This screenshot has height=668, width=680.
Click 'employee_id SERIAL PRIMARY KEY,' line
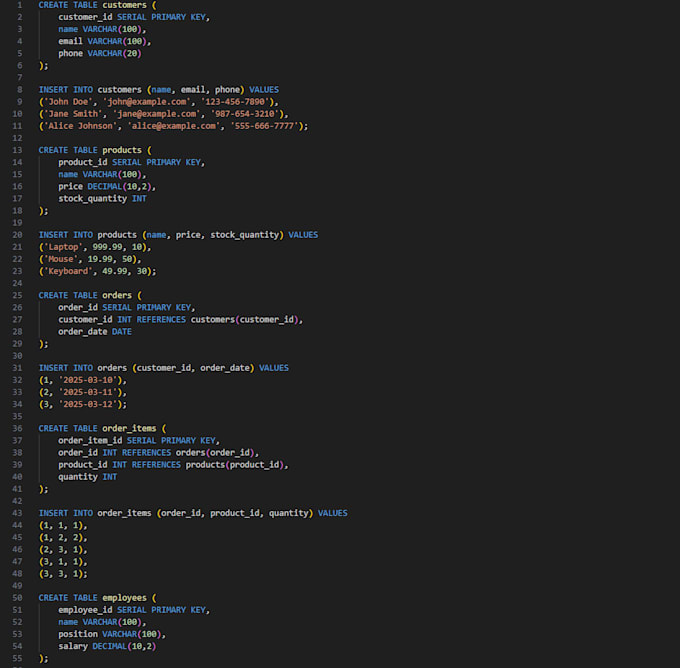[x=134, y=610]
